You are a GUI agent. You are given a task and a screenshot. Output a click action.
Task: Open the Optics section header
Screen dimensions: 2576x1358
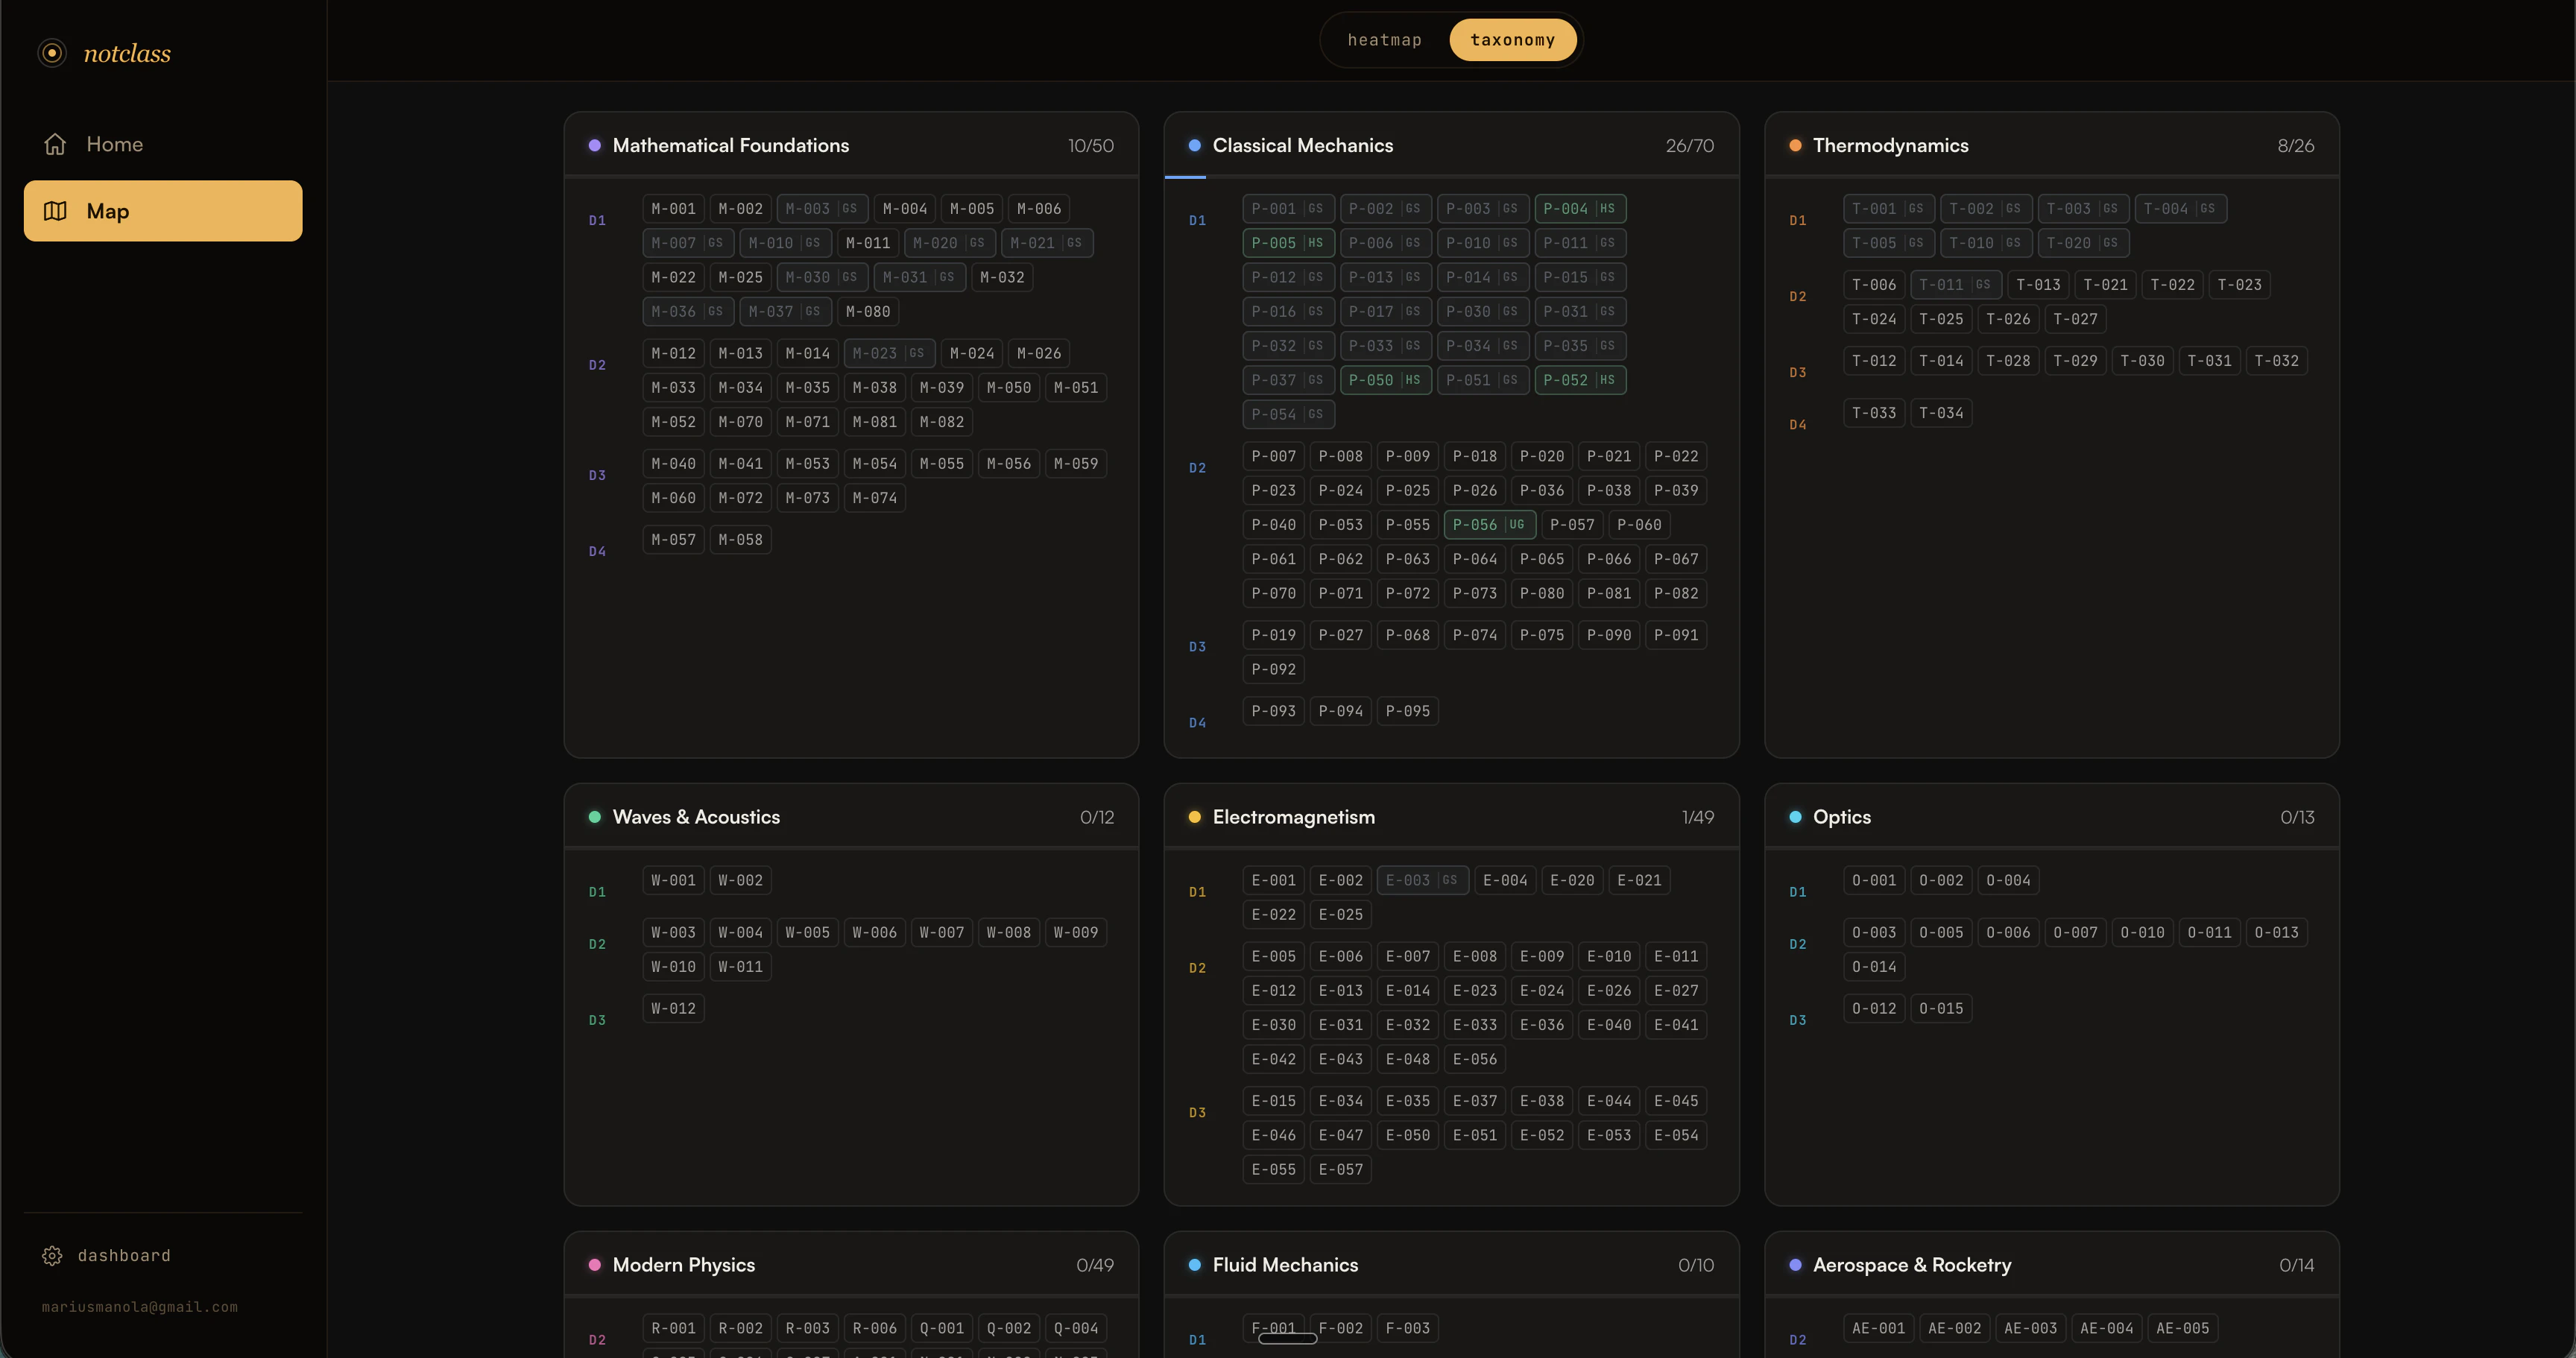click(x=1841, y=816)
